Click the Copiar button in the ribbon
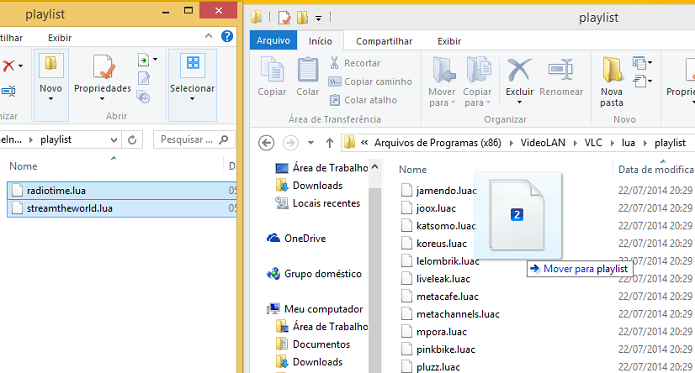The image size is (695, 373). (x=272, y=76)
